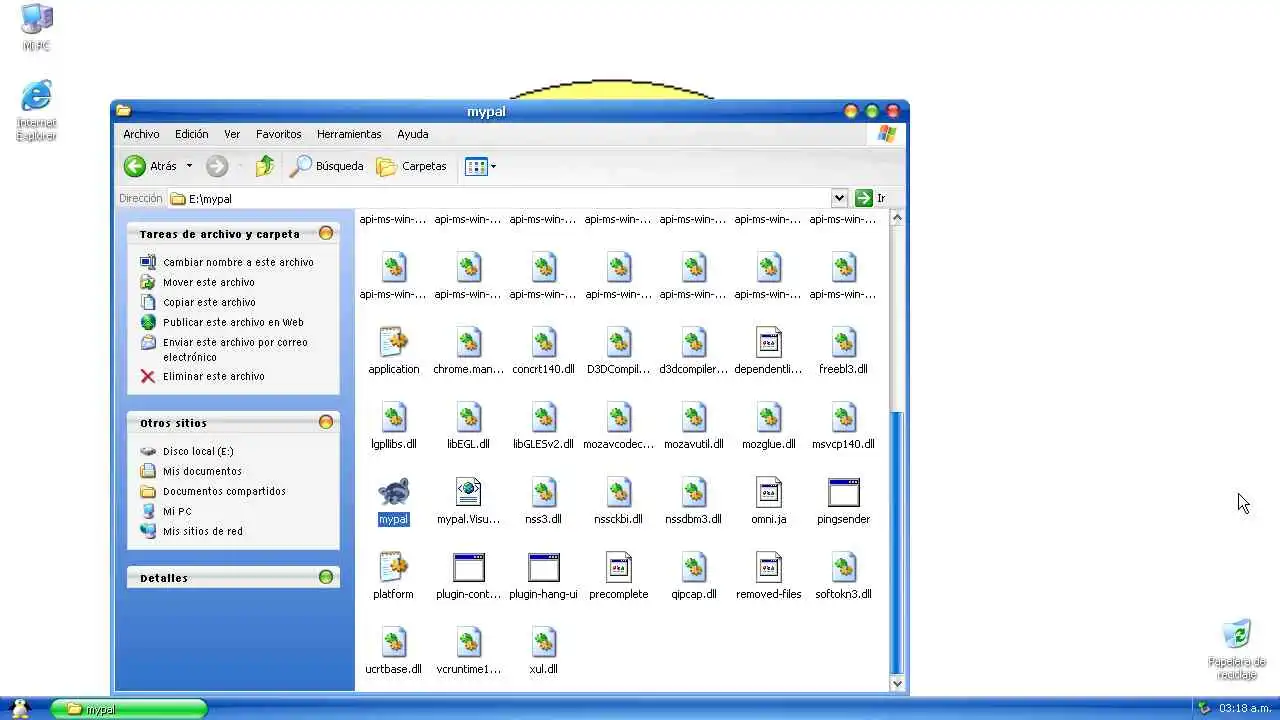This screenshot has height=720, width=1280.
Task: Click the Ir go button
Action: 870,198
